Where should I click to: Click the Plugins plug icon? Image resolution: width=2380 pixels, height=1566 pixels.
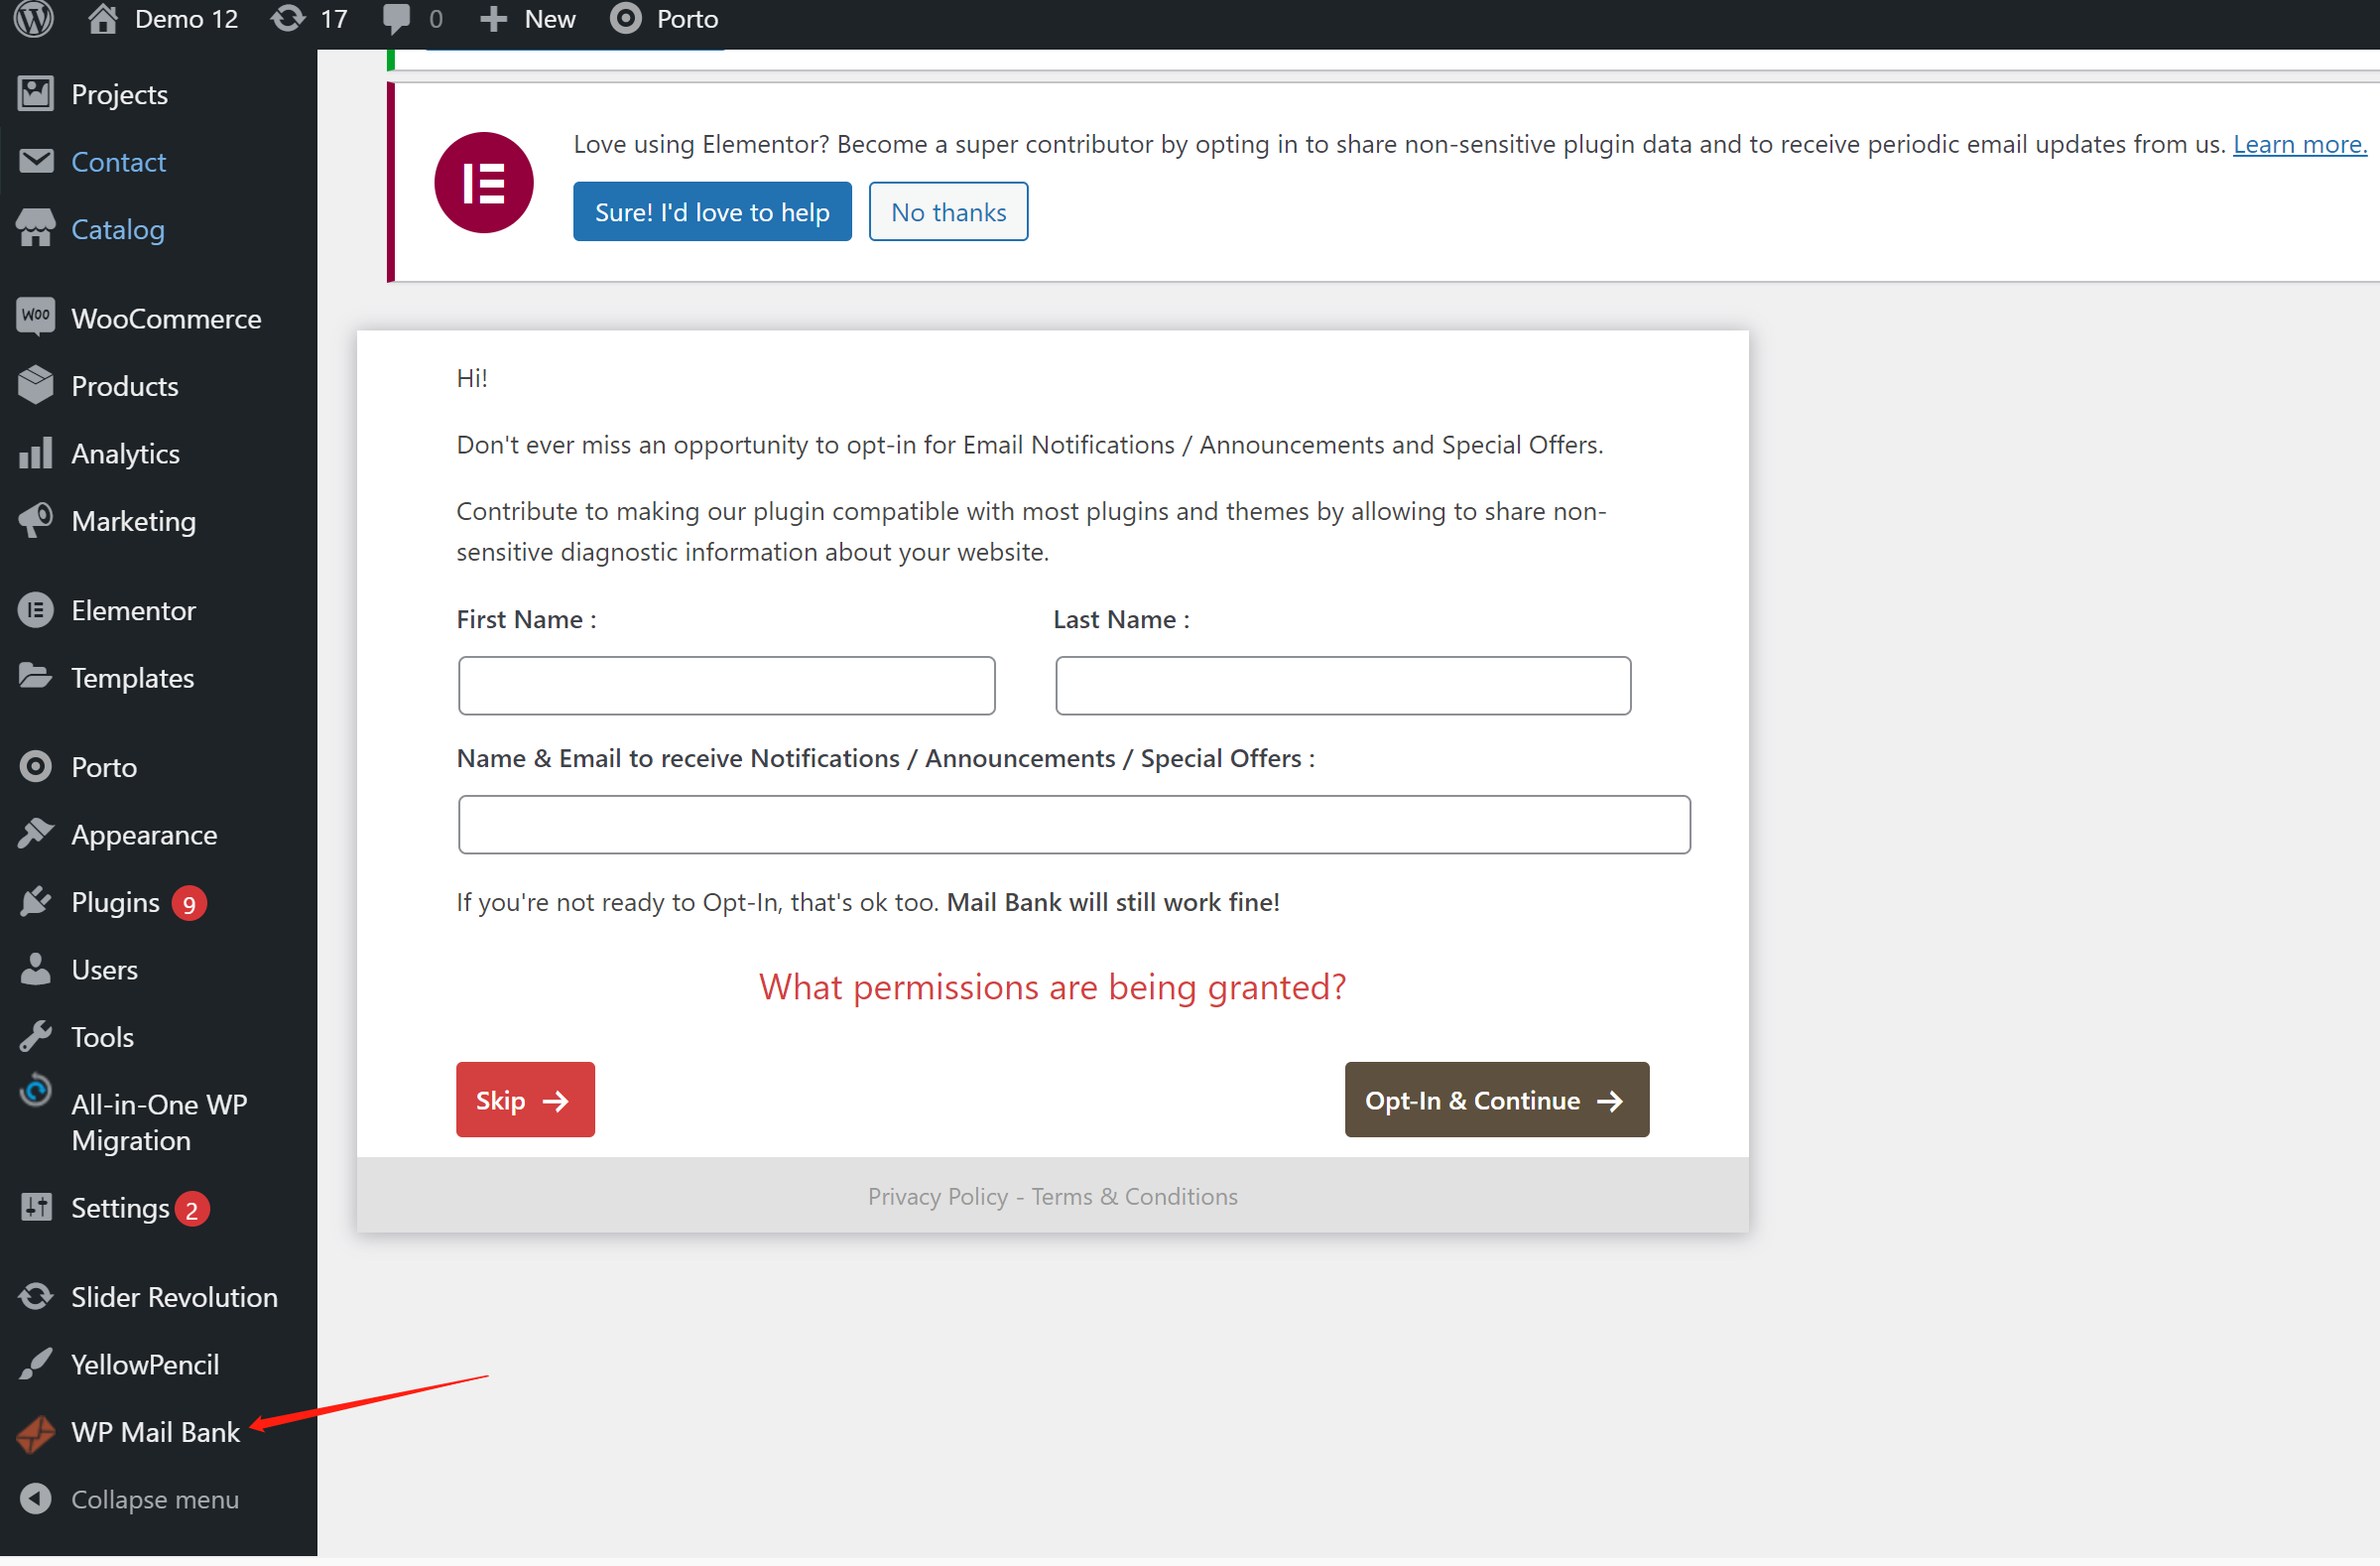coord(36,901)
